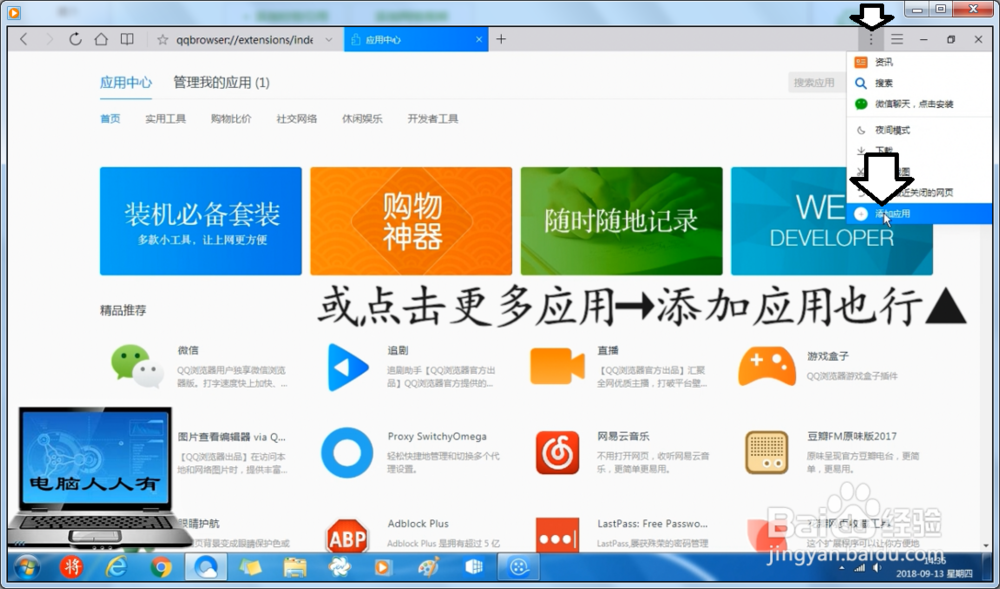
Task: Click 添加应用 in the dropdown menu
Action: (919, 214)
